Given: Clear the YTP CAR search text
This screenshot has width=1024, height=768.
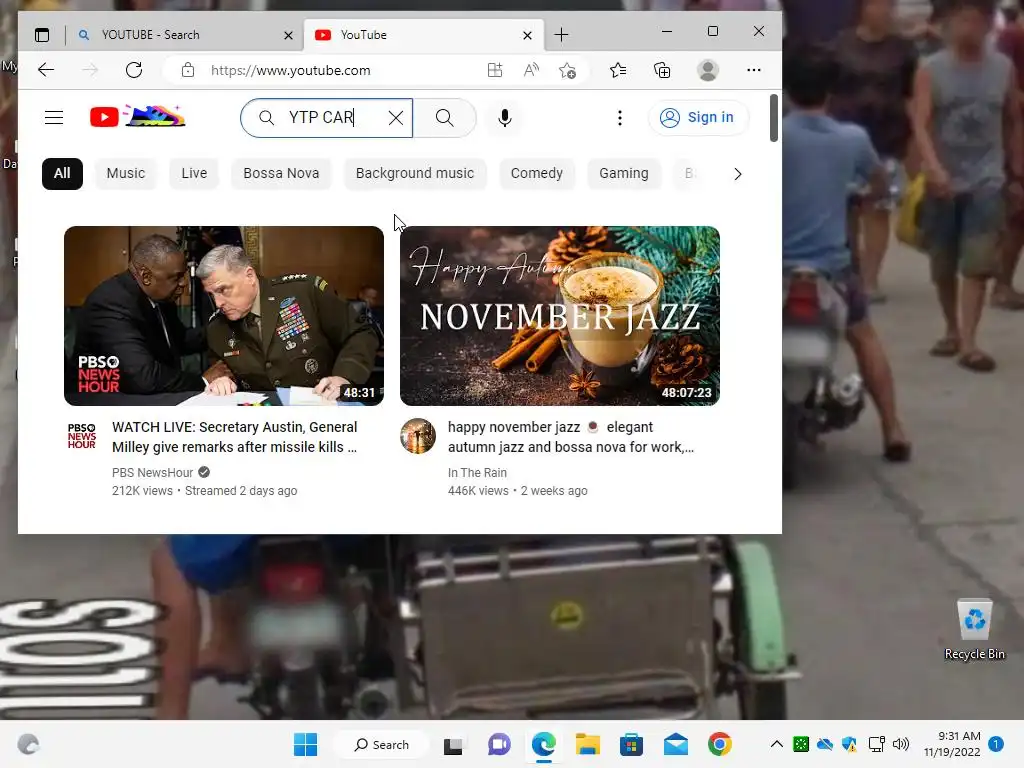Looking at the screenshot, I should [x=396, y=118].
